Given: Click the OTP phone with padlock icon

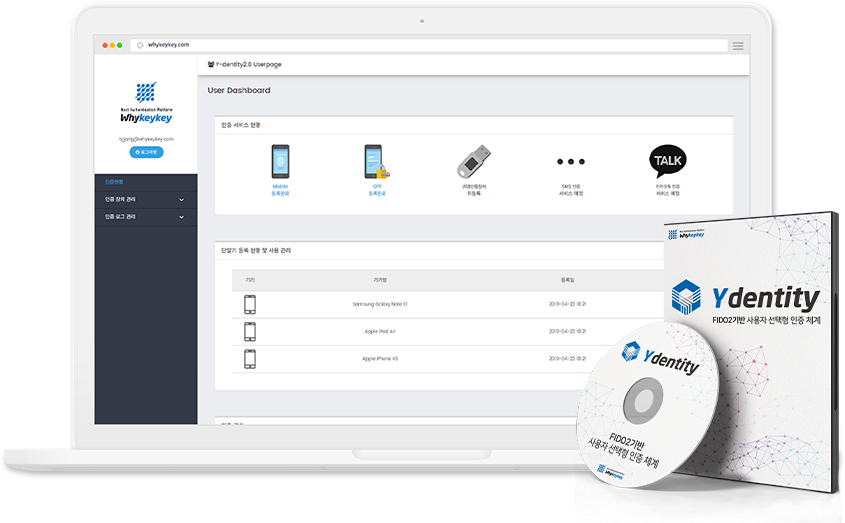Looking at the screenshot, I should [x=377, y=161].
